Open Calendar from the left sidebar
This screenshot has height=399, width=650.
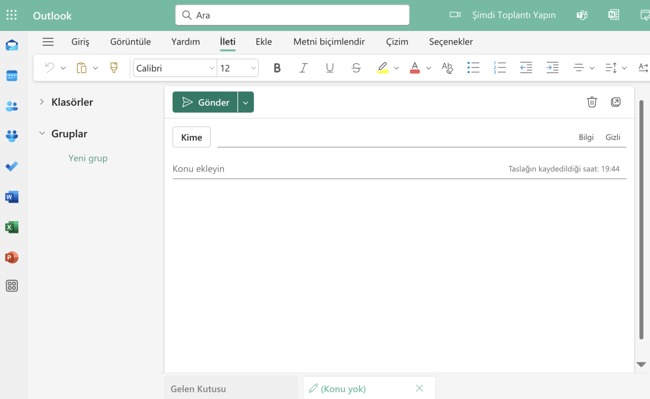click(12, 76)
